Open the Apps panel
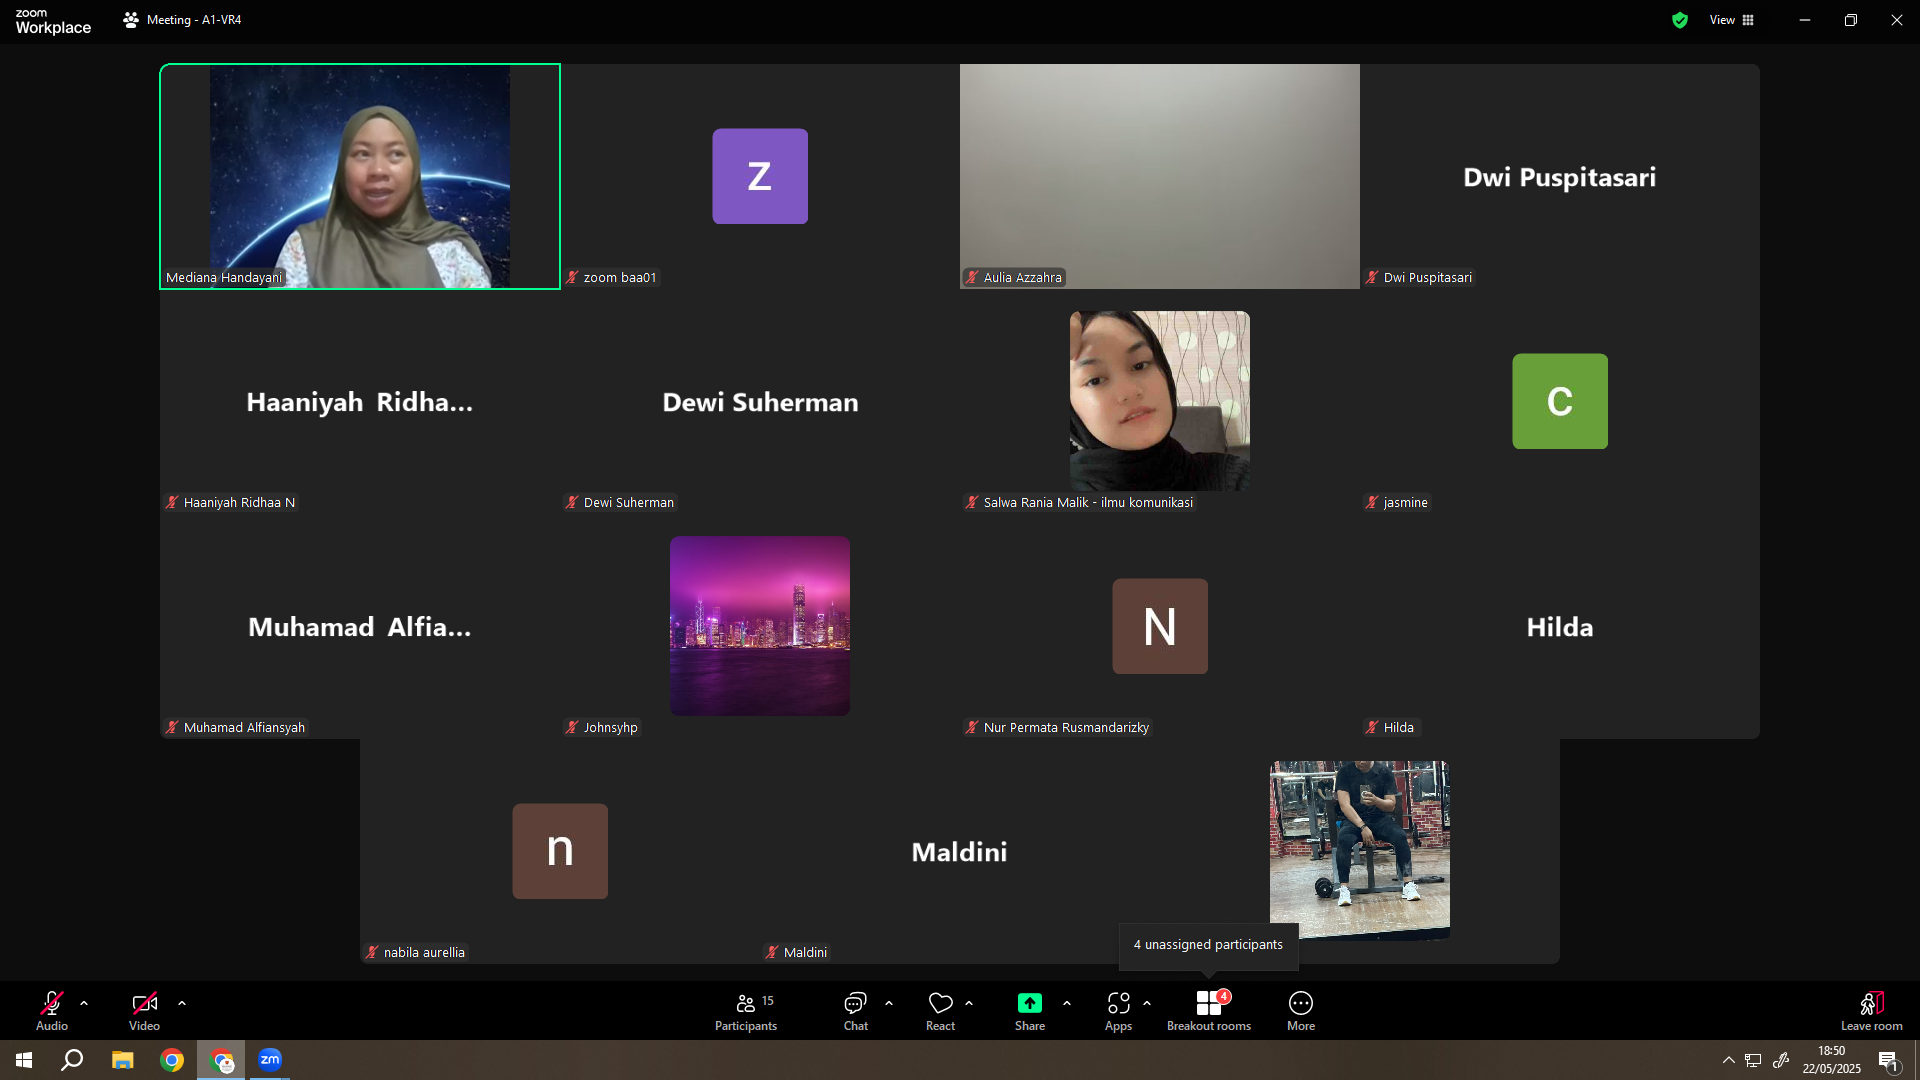Viewport: 1920px width, 1080px height. 1119,1010
